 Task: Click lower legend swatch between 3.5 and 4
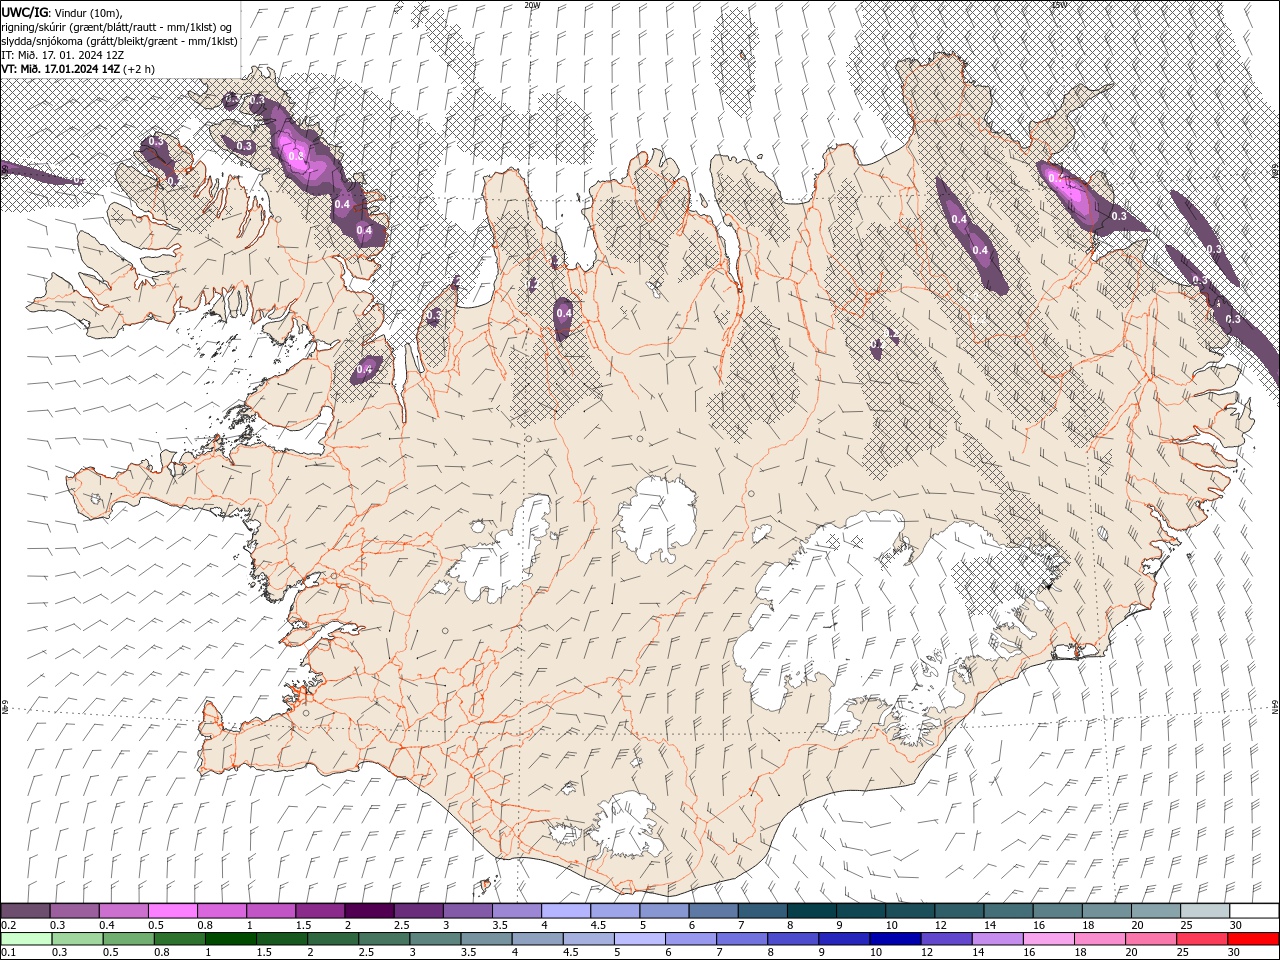[x=485, y=939]
